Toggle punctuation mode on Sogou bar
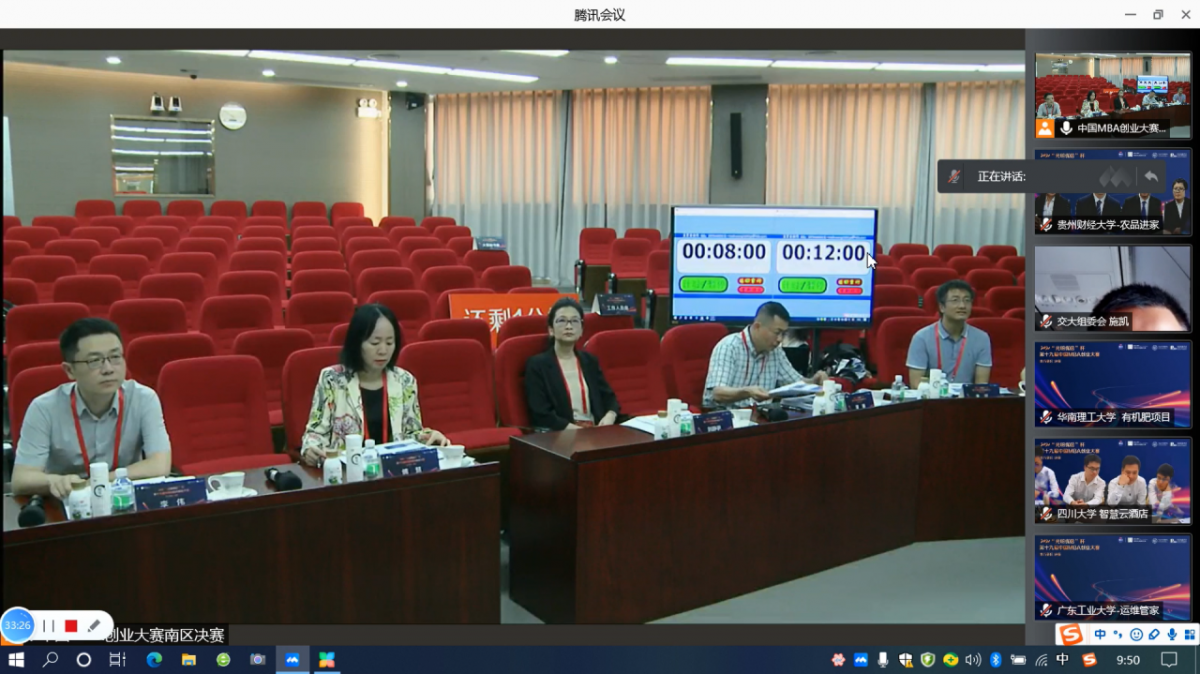The height and width of the screenshot is (674, 1200). 1118,635
